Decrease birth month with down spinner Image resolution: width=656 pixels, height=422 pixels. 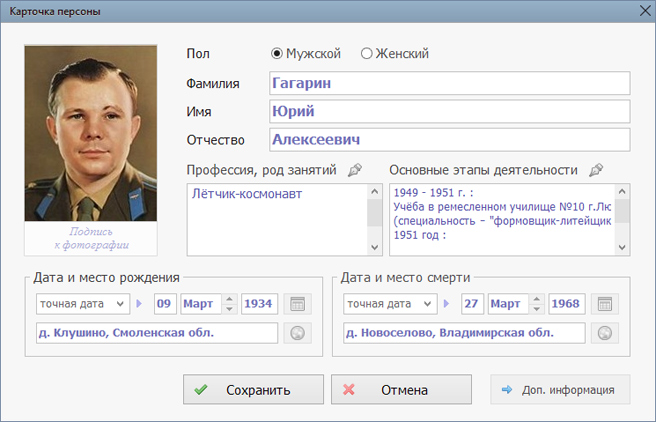coord(229,309)
